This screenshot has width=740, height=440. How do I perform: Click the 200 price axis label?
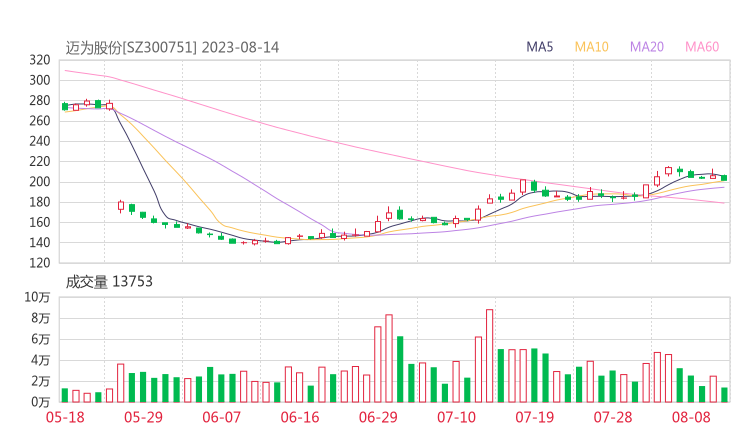pos(40,182)
